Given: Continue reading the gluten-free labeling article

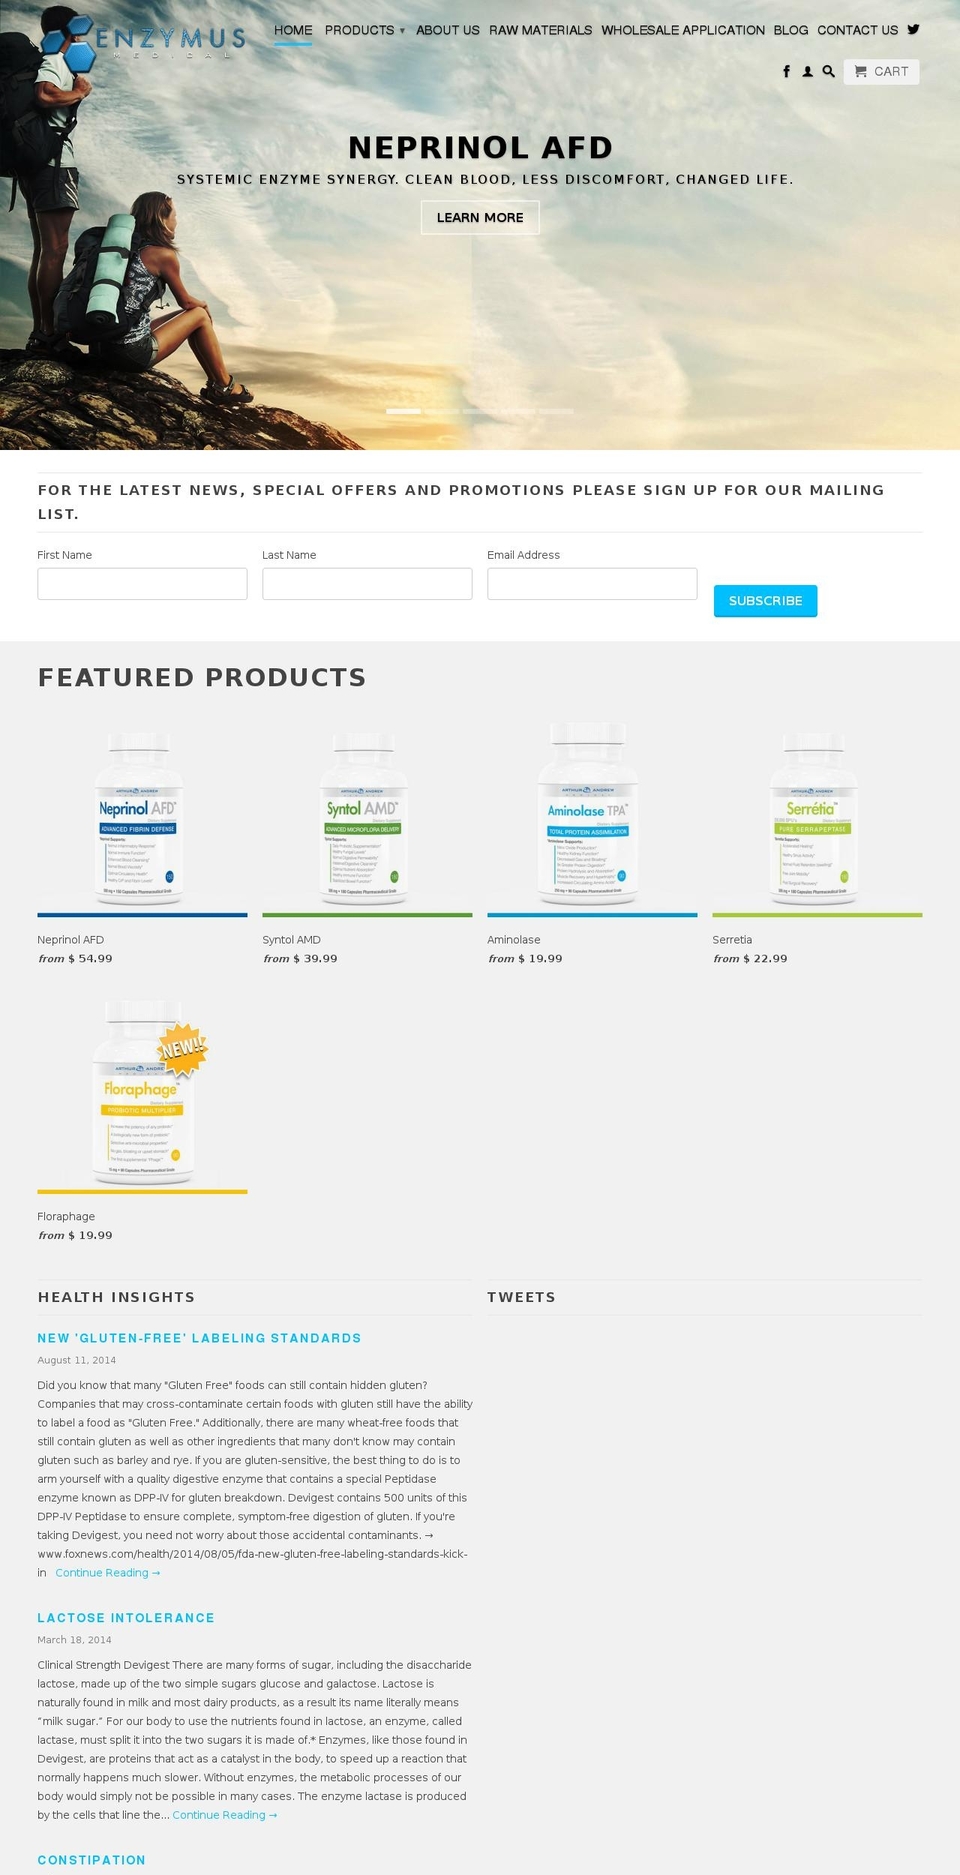Looking at the screenshot, I should click(x=106, y=1572).
